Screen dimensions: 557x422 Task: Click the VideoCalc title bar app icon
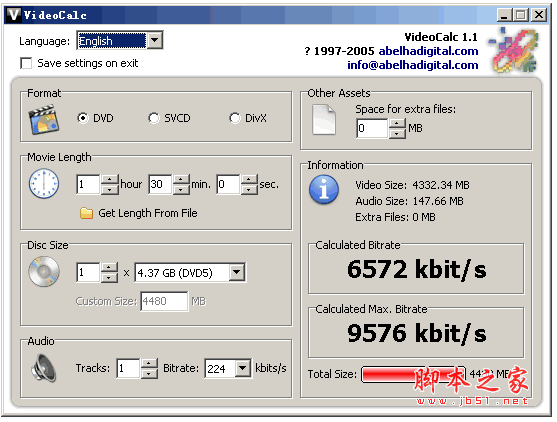(x=14, y=15)
